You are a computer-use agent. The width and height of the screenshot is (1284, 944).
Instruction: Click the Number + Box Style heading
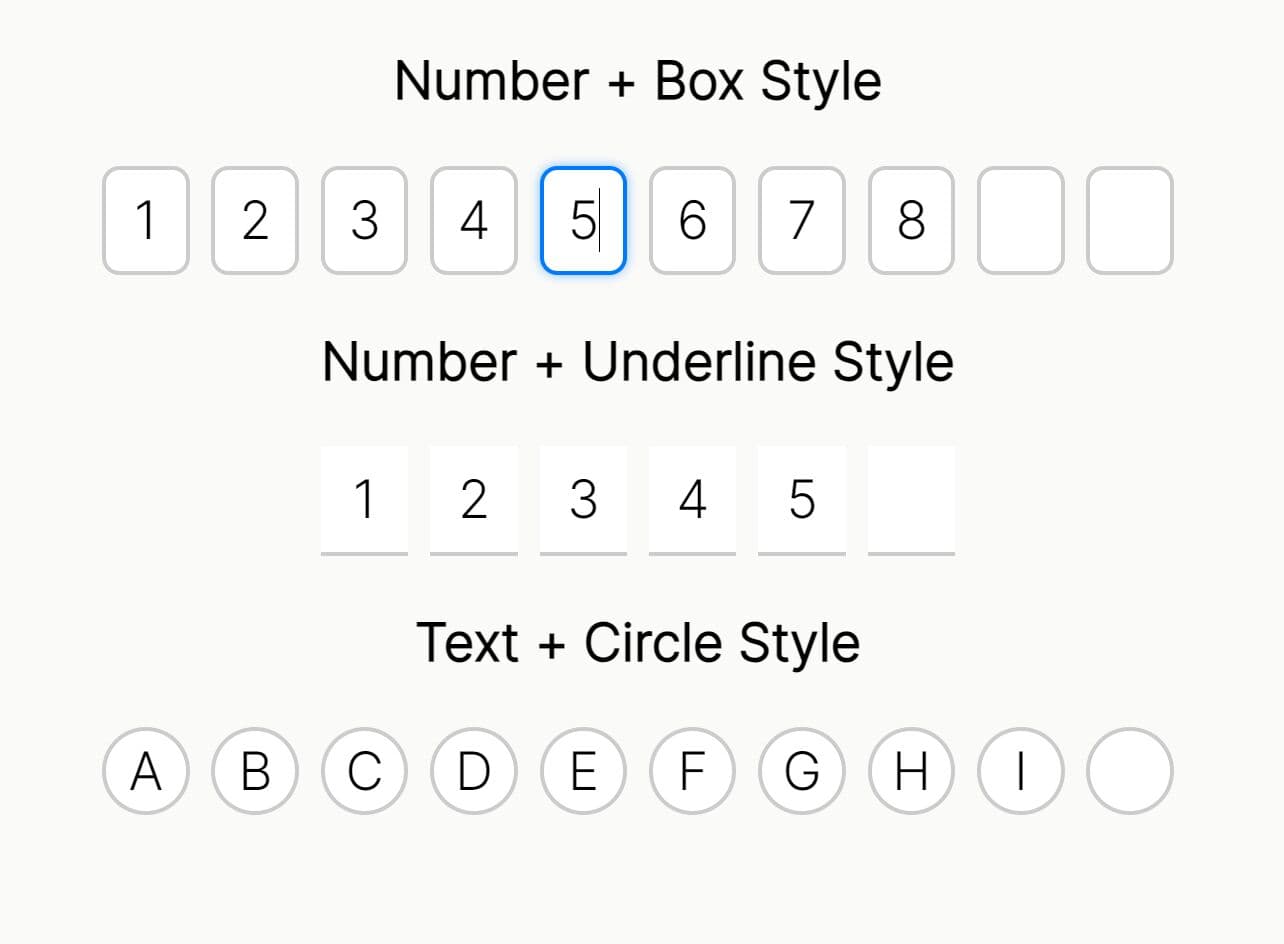pos(638,81)
